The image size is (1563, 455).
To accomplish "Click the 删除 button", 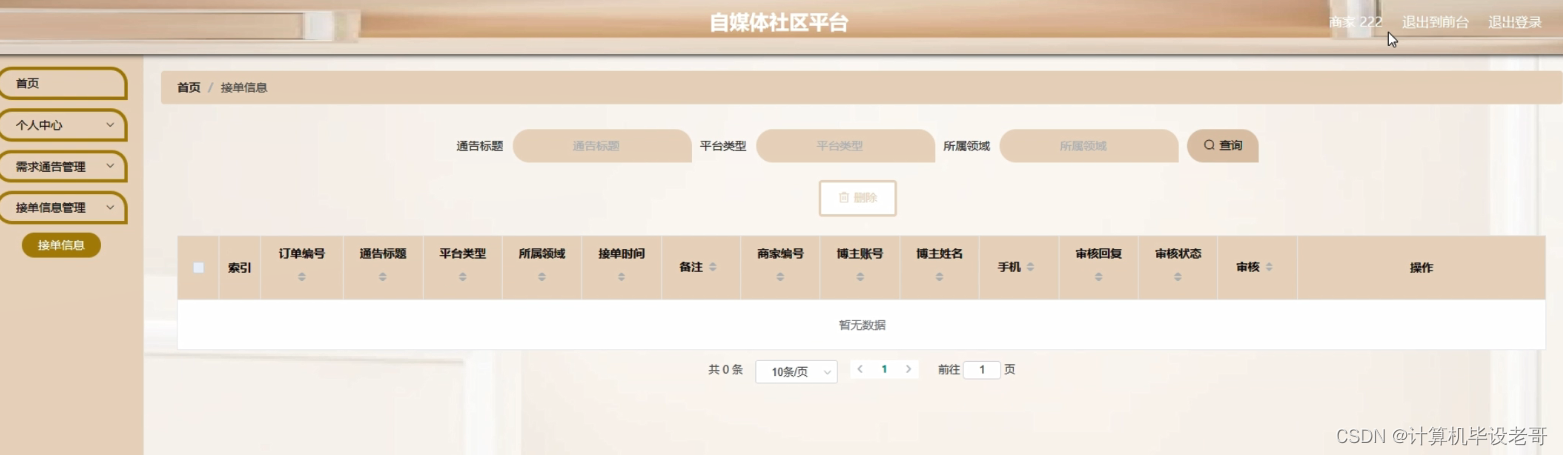I will coord(857,198).
